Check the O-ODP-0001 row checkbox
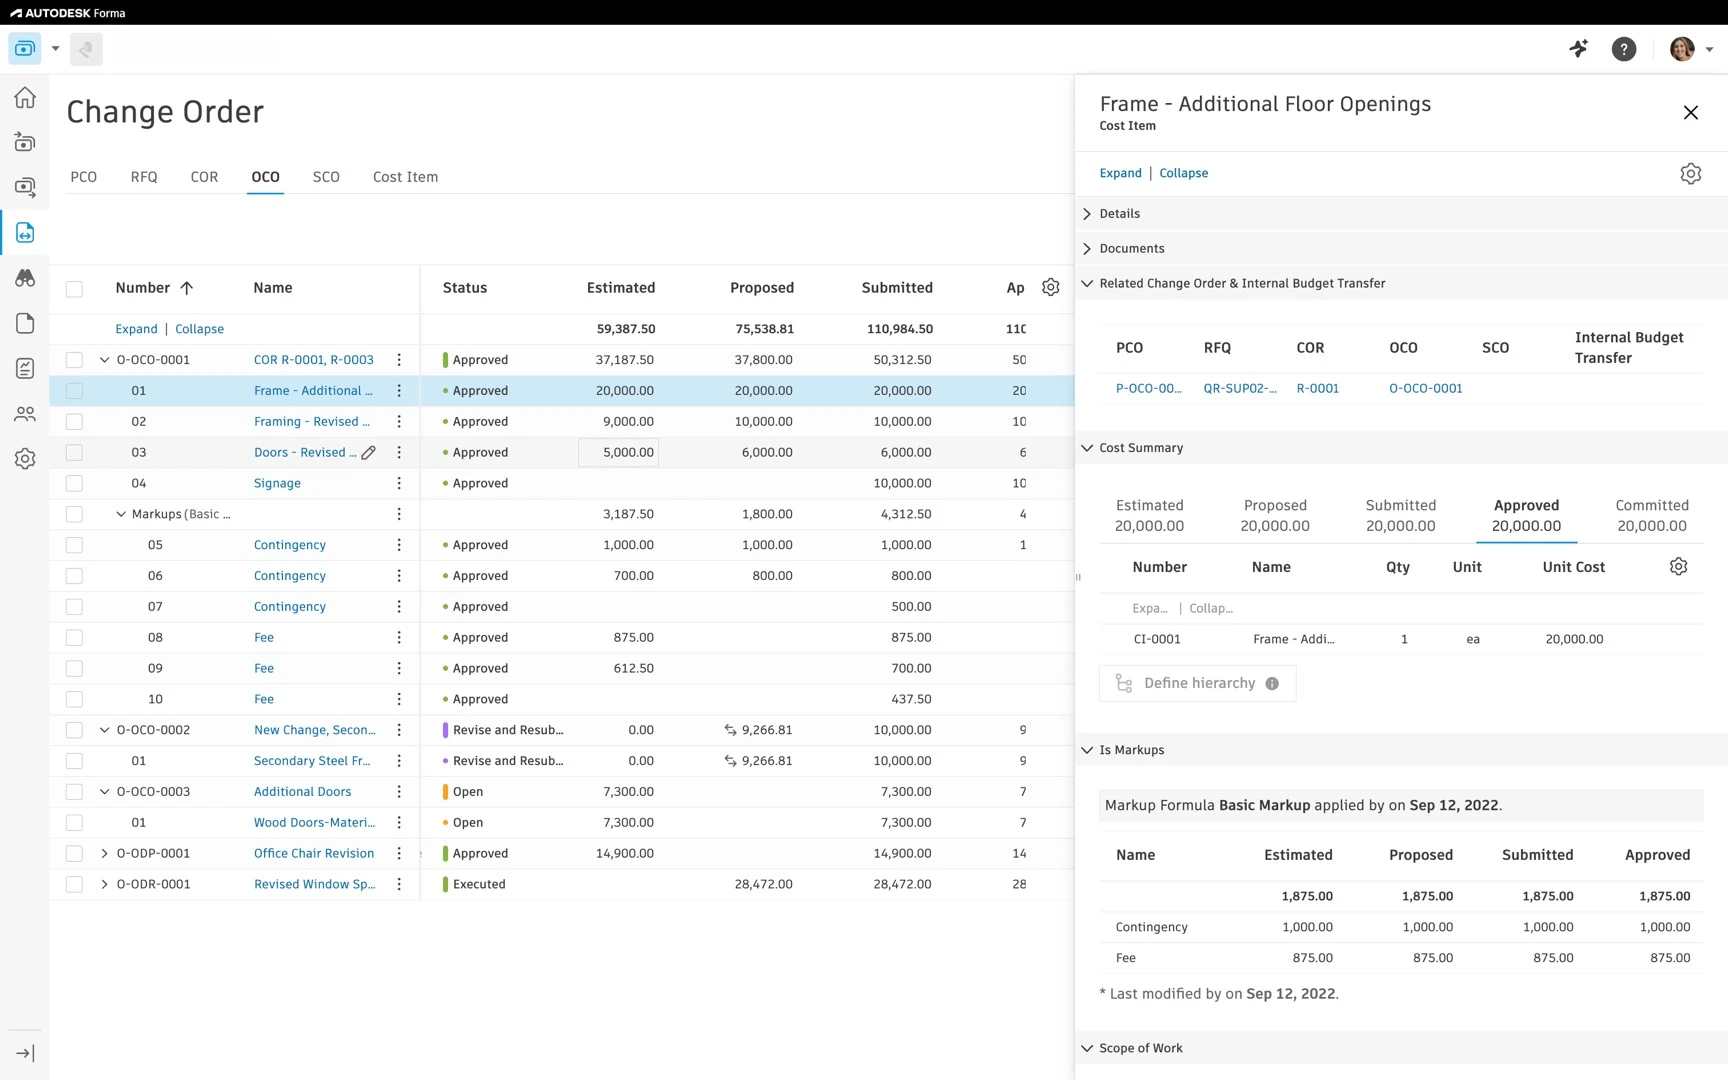The image size is (1728, 1080). click(x=74, y=854)
